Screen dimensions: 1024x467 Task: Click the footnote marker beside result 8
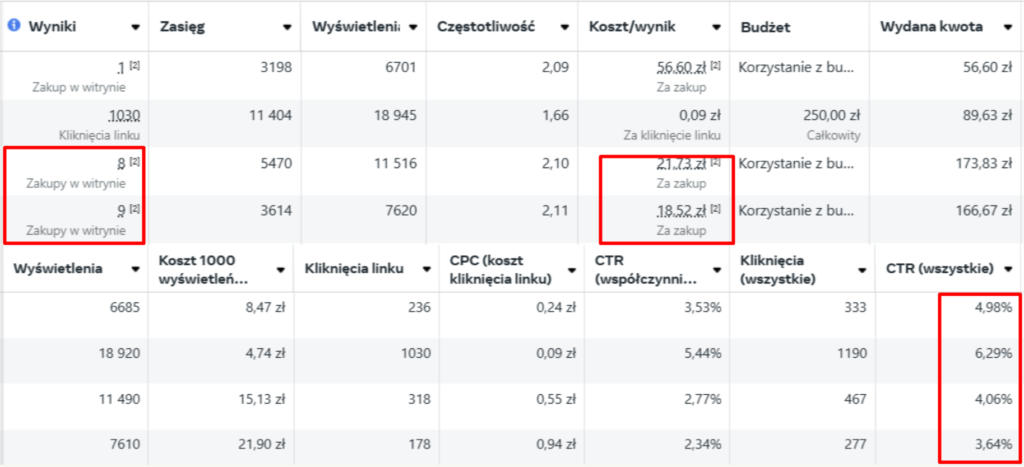click(135, 161)
